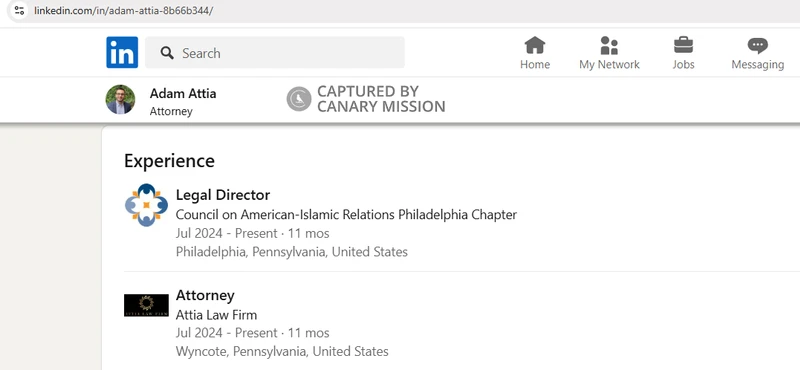Click the search magnifying glass icon

click(x=167, y=53)
